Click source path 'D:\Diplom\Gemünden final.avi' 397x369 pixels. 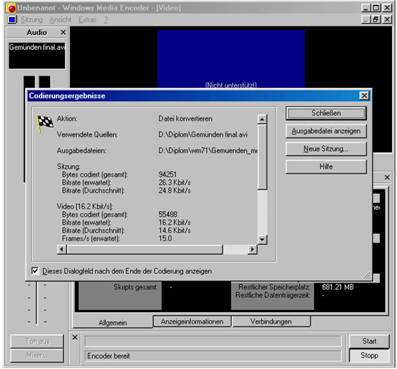tap(203, 134)
